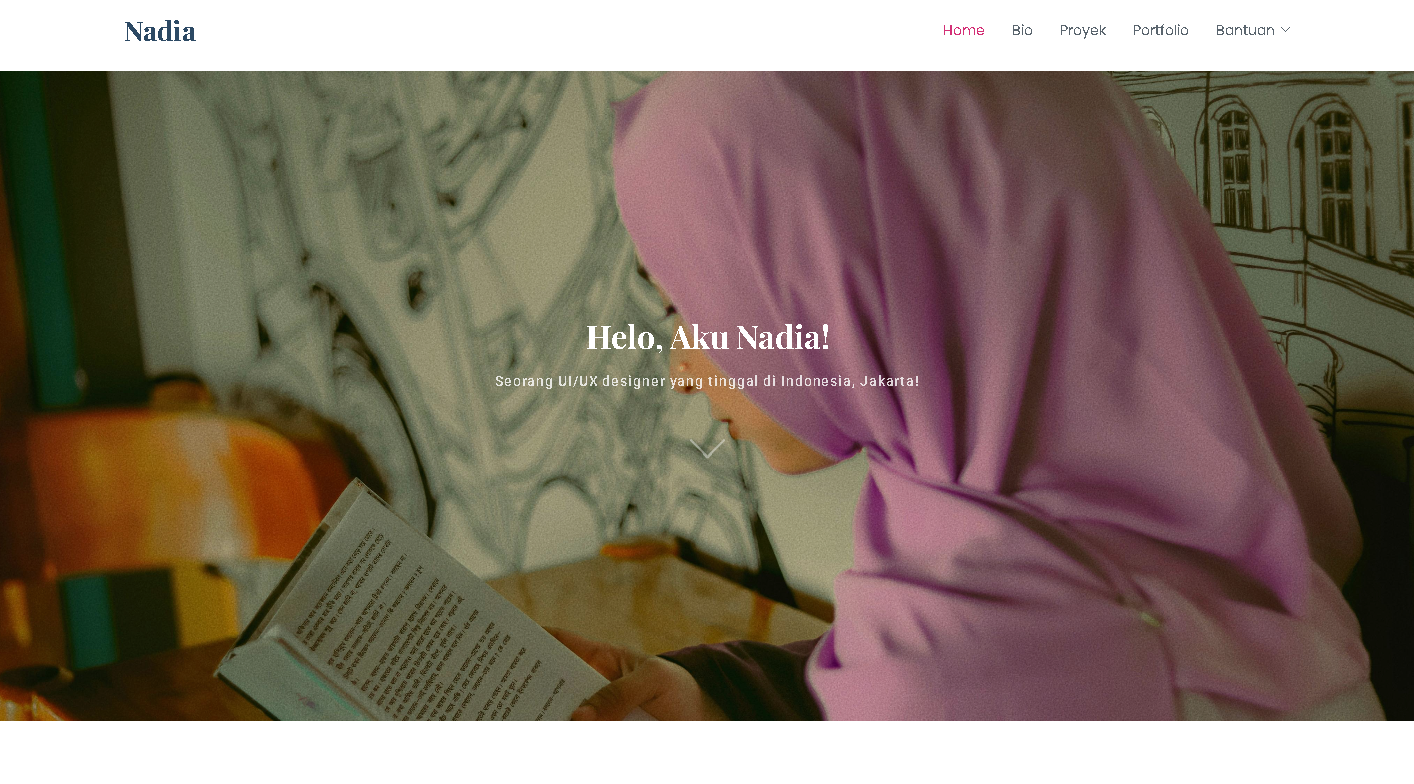Click the Seorang UI/UX designer subtitle text
The height and width of the screenshot is (784, 1414).
tap(707, 381)
